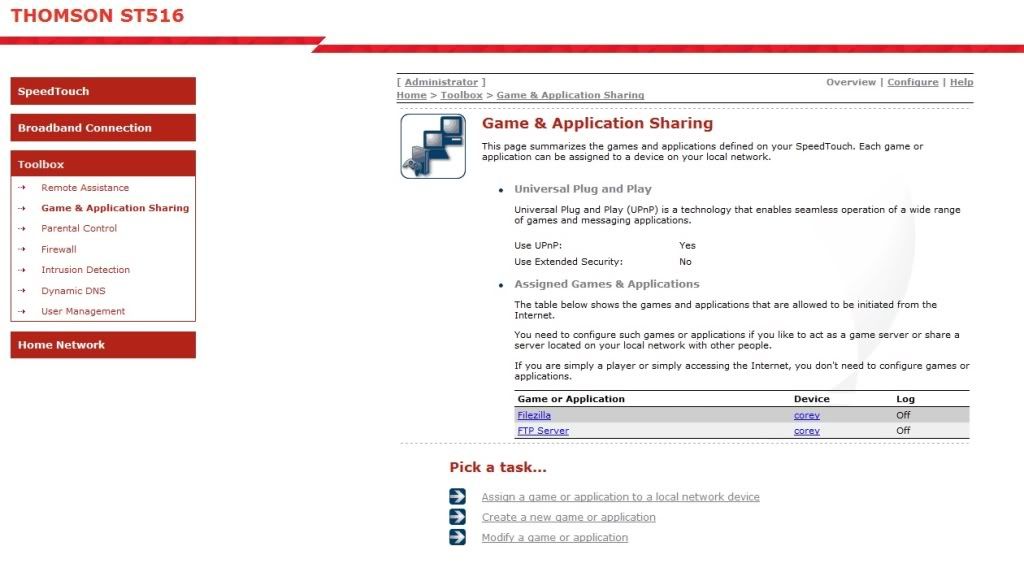Click the Pick a task heading
Image resolution: width=1024 pixels, height=585 pixels.
498,467
